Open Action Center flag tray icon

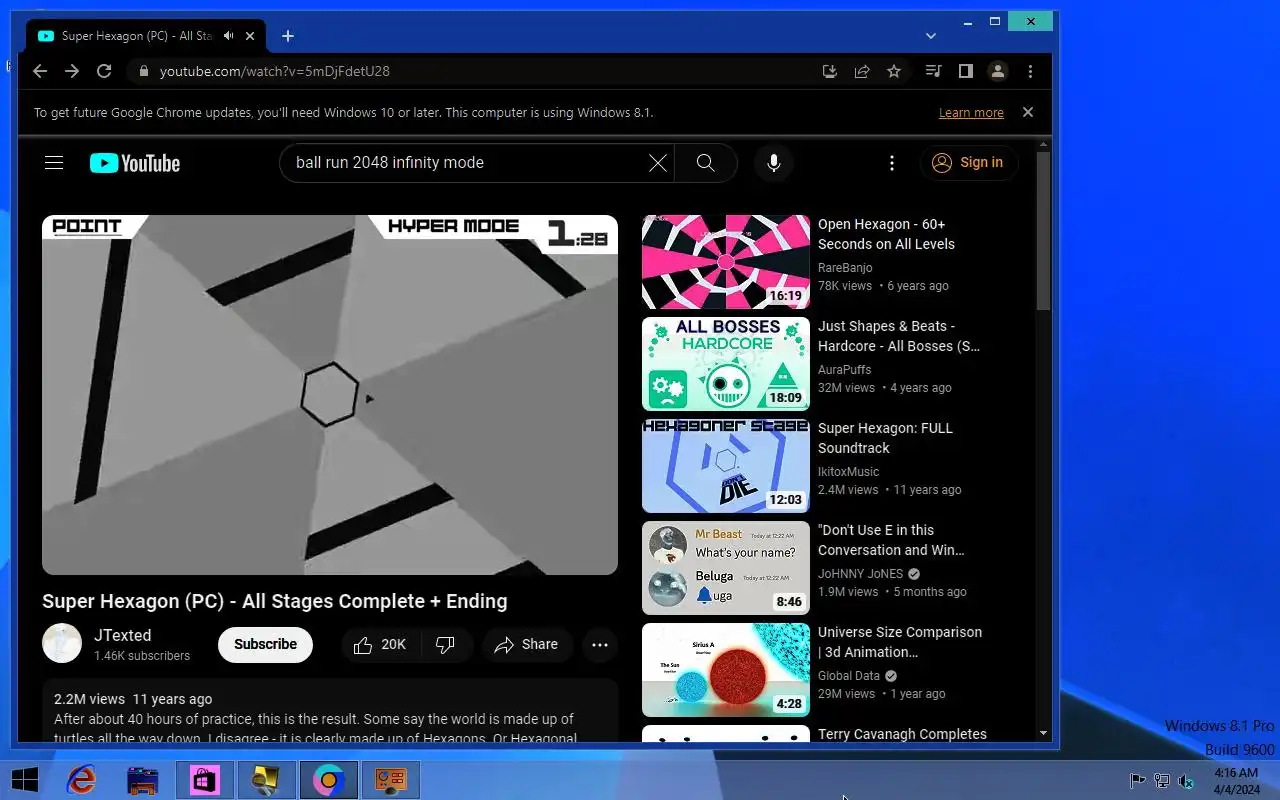[1137, 781]
